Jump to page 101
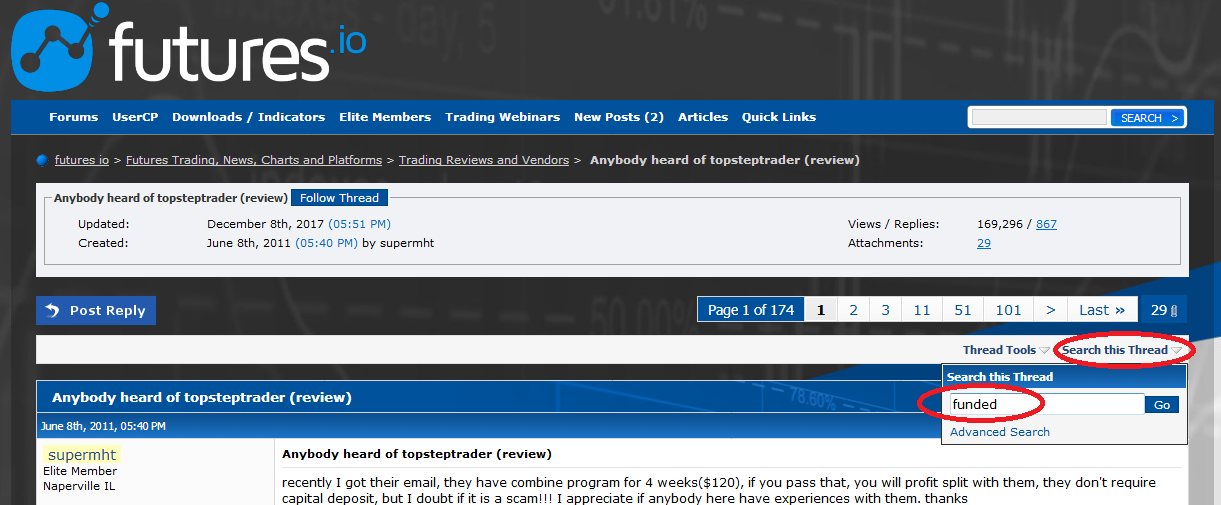This screenshot has width=1221, height=505. pyautogui.click(x=1009, y=310)
